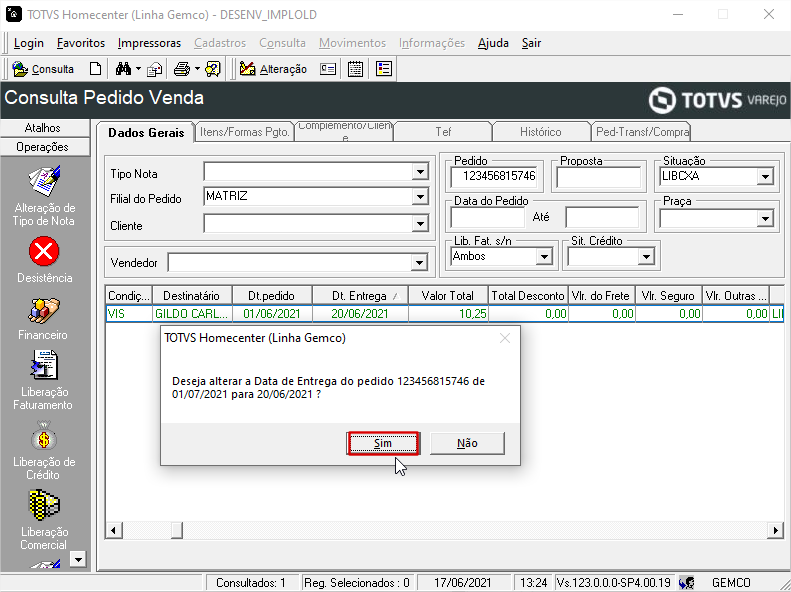The image size is (791, 592).
Task: Click the 10,25 total value cell
Action: click(448, 314)
